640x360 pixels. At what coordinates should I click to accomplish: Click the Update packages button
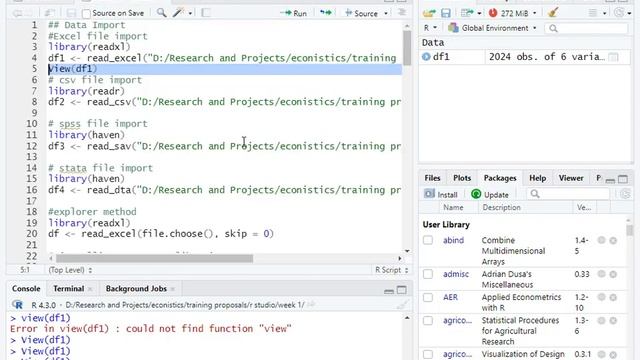pos(490,194)
